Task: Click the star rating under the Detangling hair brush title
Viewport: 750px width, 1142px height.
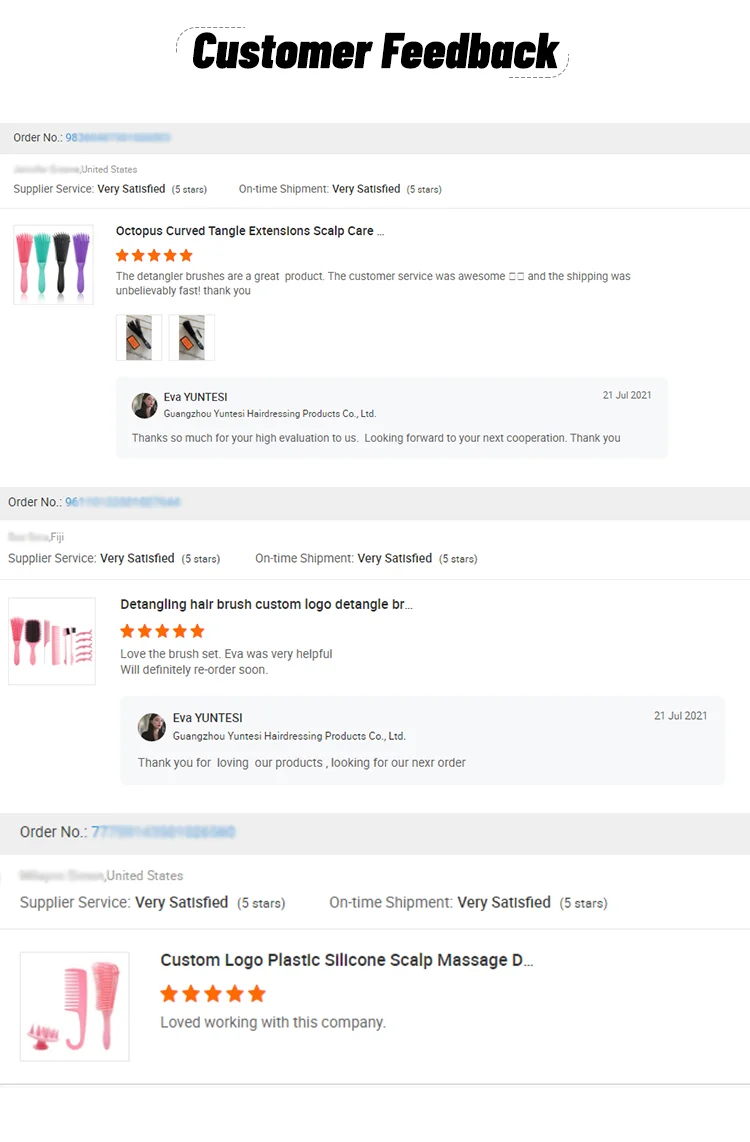Action: [x=162, y=631]
